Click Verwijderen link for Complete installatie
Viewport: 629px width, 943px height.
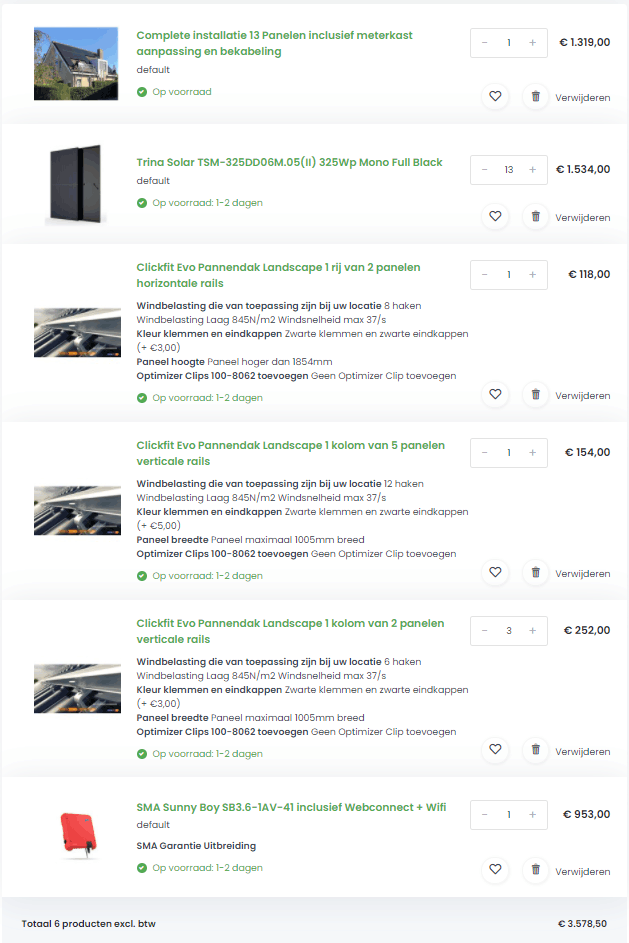point(583,97)
